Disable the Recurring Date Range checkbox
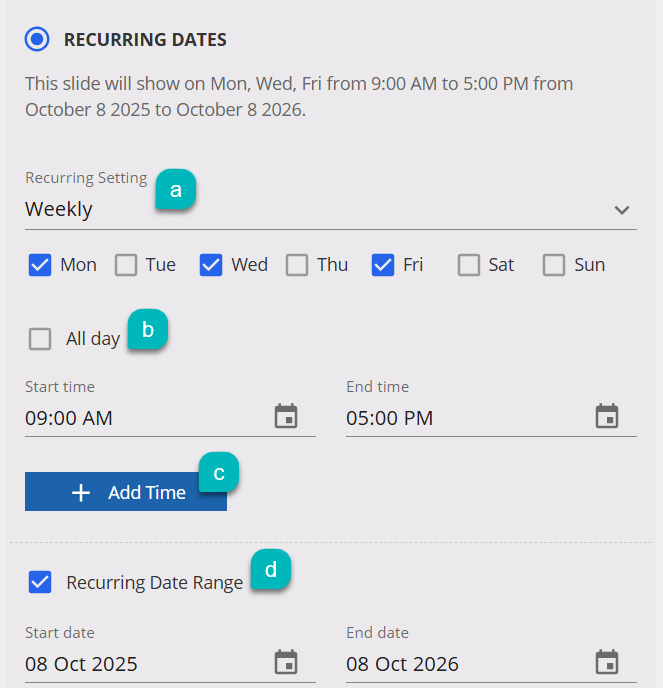This screenshot has width=663, height=688. coord(40,582)
